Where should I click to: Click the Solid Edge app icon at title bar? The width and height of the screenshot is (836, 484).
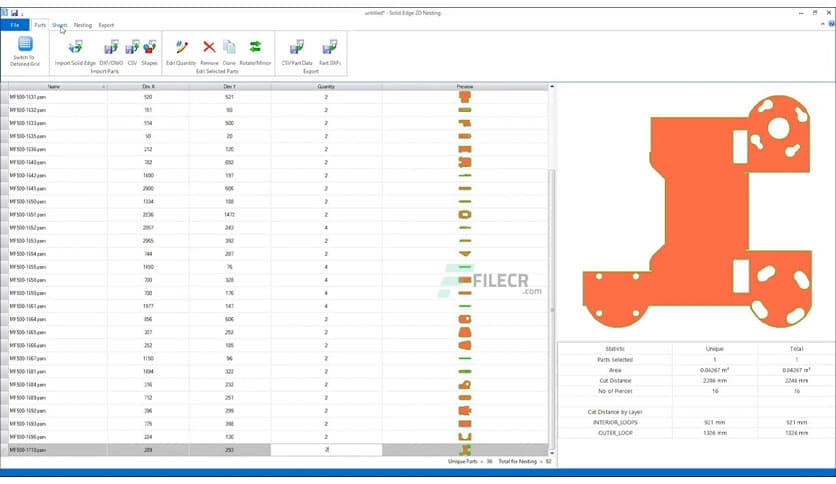click(x=4, y=13)
